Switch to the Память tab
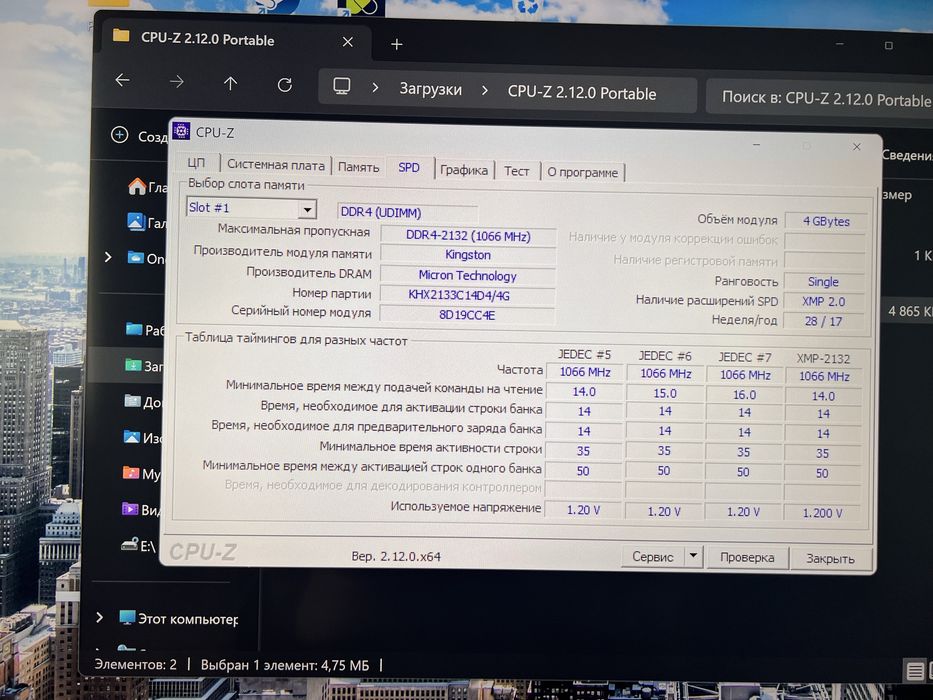 click(x=358, y=167)
